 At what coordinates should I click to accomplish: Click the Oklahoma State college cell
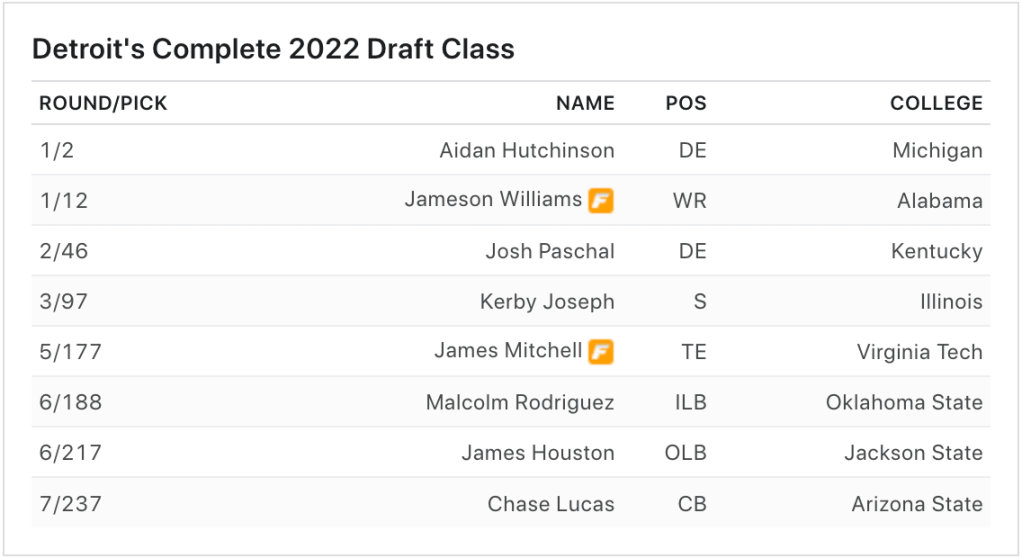[x=904, y=403]
